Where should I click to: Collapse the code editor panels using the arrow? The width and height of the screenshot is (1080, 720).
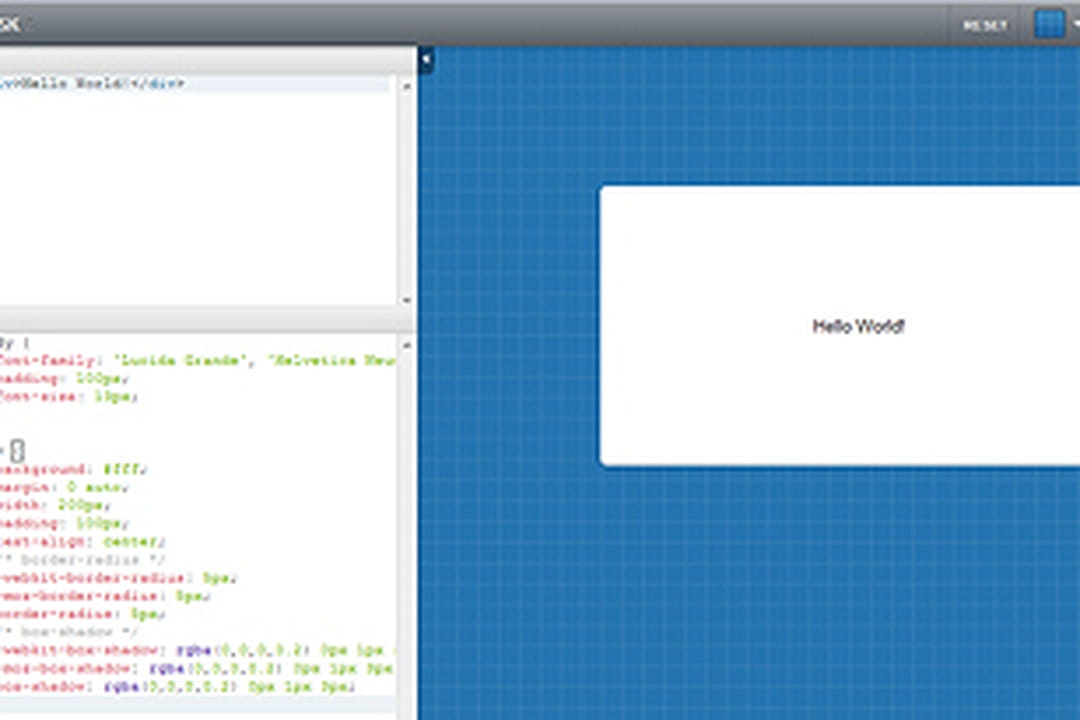click(x=424, y=60)
